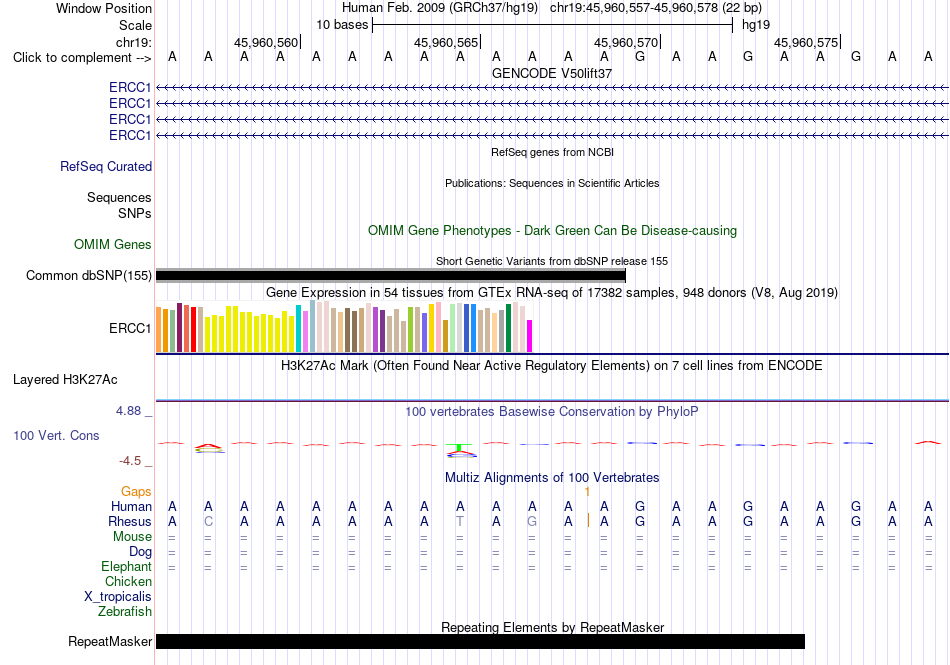Click 'Short Genetic Variants from dbSNP release 155'
Screen dimensions: 950x665
(552, 261)
